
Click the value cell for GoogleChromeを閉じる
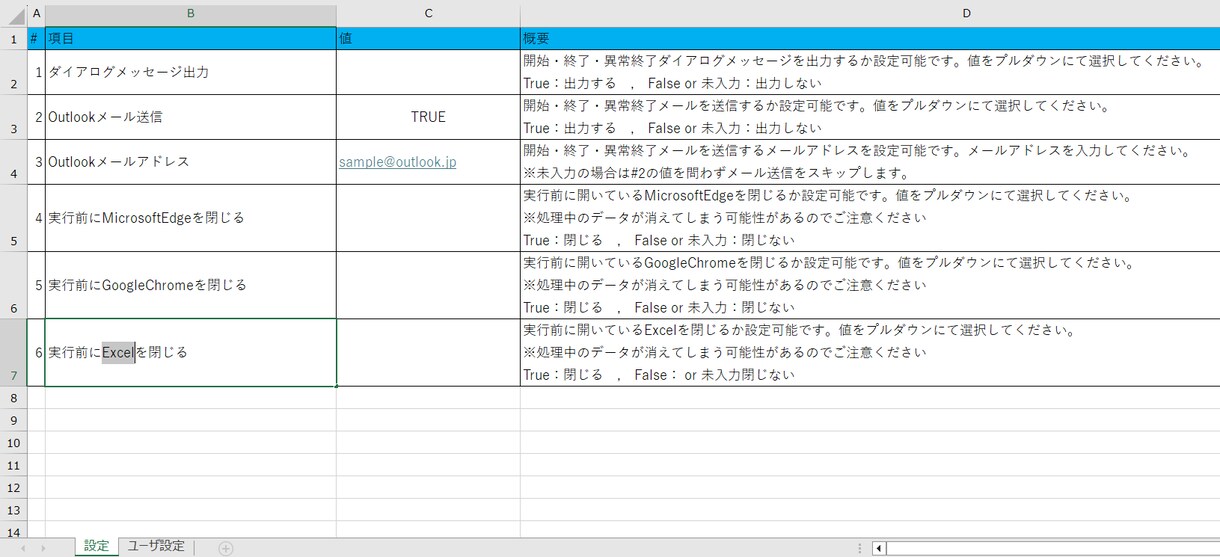point(428,285)
